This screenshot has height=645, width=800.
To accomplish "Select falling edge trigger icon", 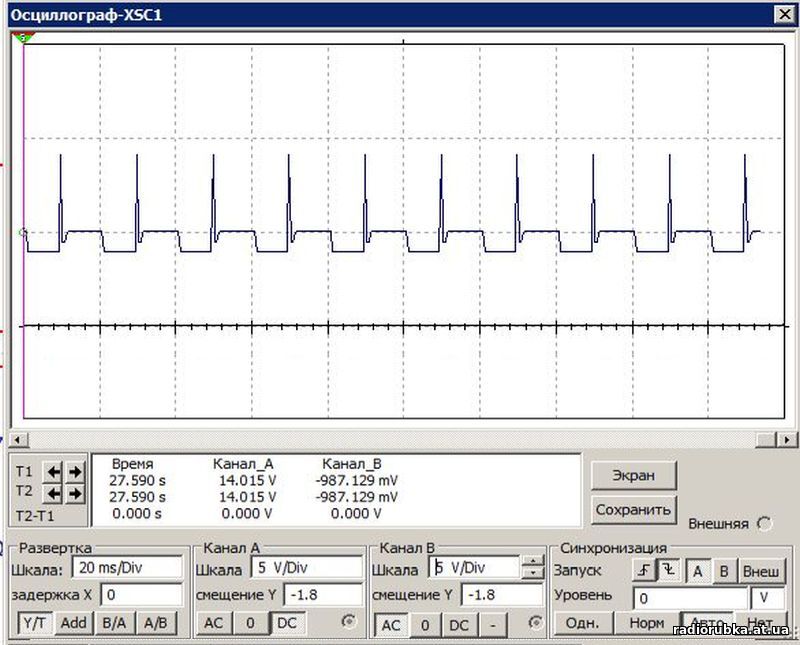I will click(668, 570).
